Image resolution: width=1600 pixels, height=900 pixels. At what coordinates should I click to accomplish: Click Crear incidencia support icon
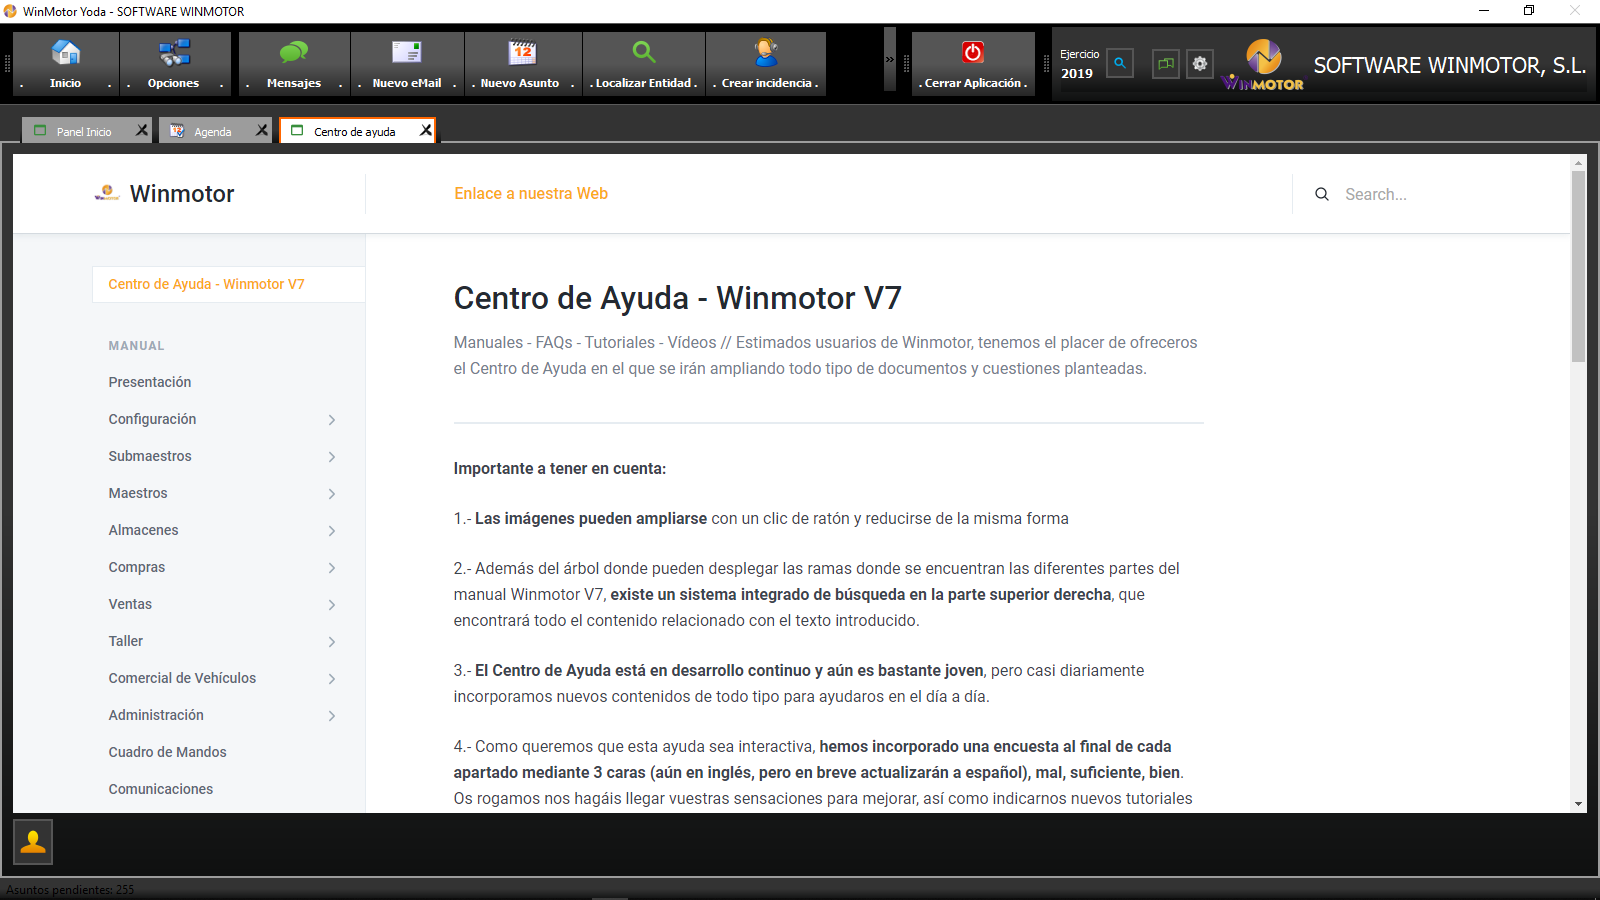point(767,52)
